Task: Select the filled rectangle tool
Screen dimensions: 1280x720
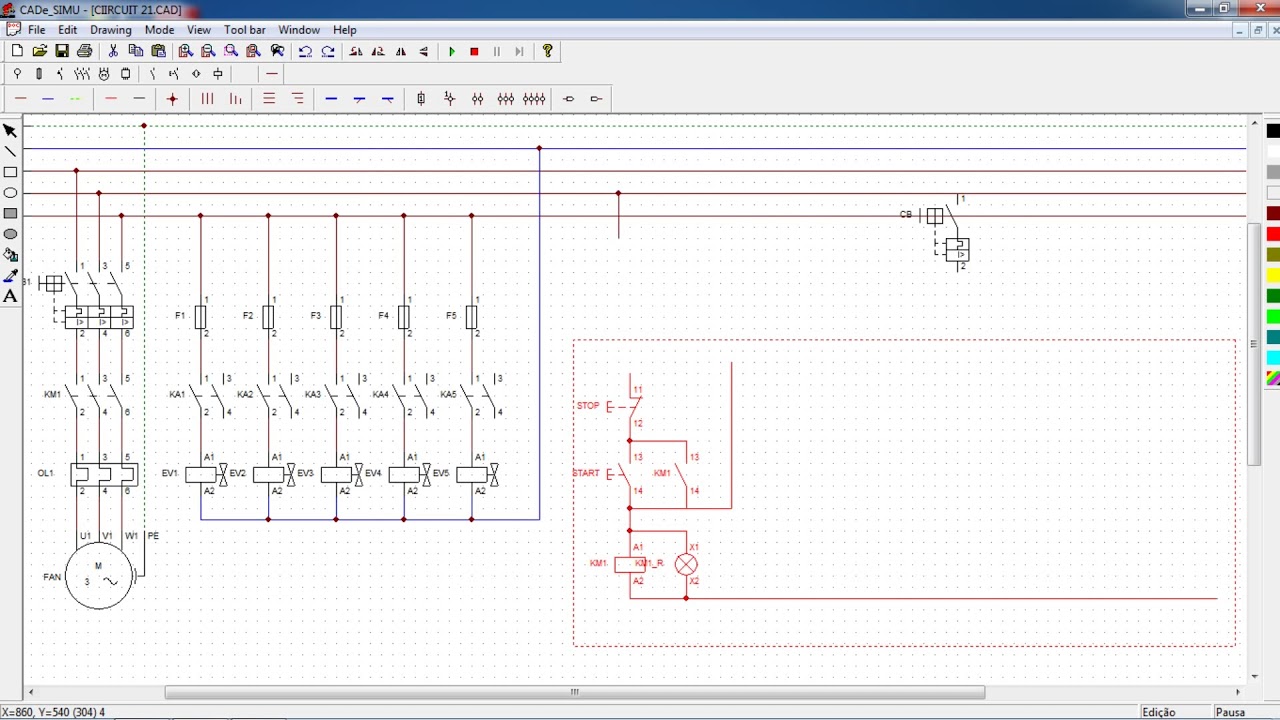Action: point(10,213)
